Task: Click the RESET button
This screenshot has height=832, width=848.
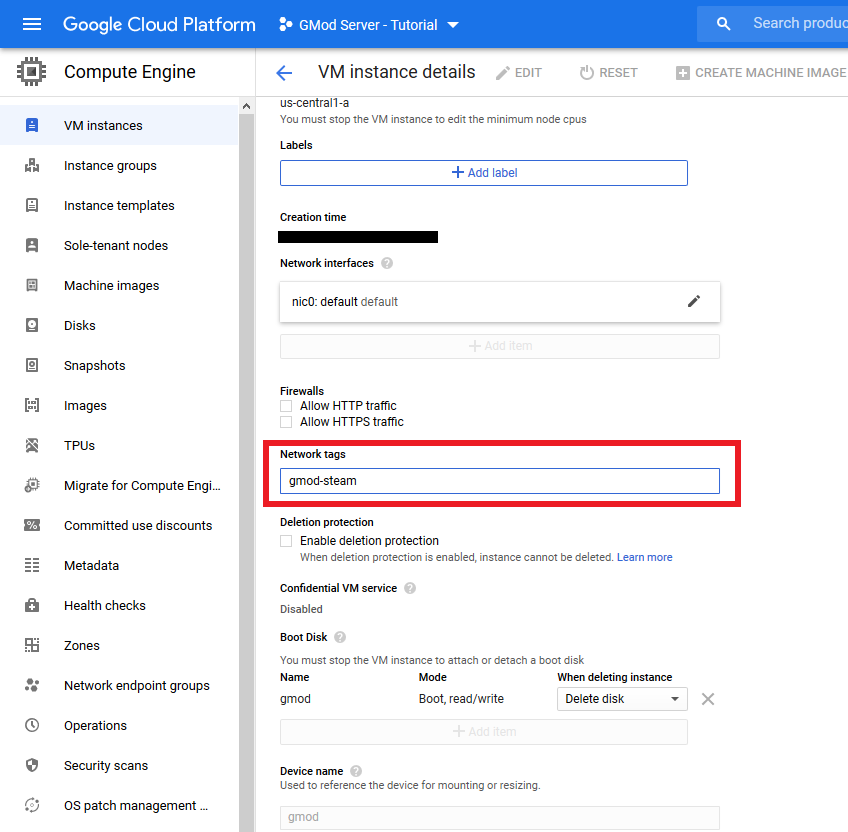Action: (x=608, y=72)
